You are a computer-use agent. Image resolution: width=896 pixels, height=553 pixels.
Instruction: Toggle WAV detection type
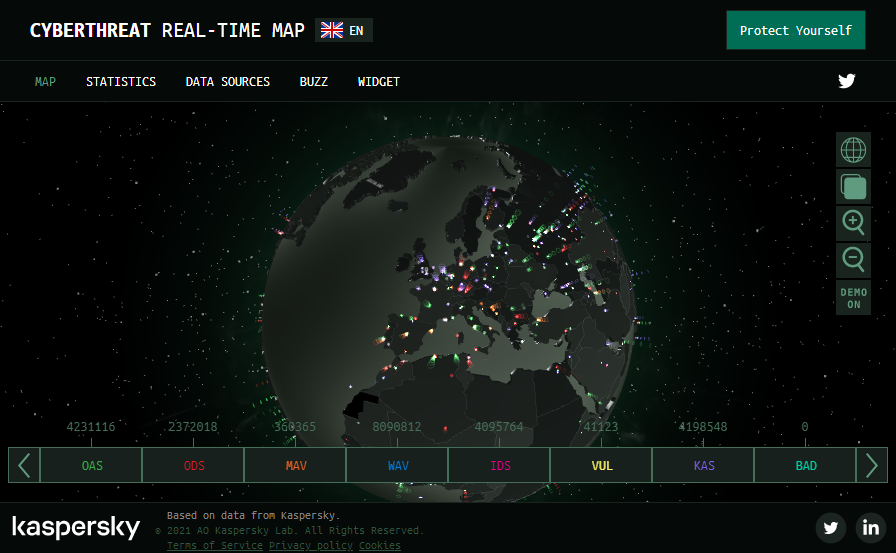398,466
